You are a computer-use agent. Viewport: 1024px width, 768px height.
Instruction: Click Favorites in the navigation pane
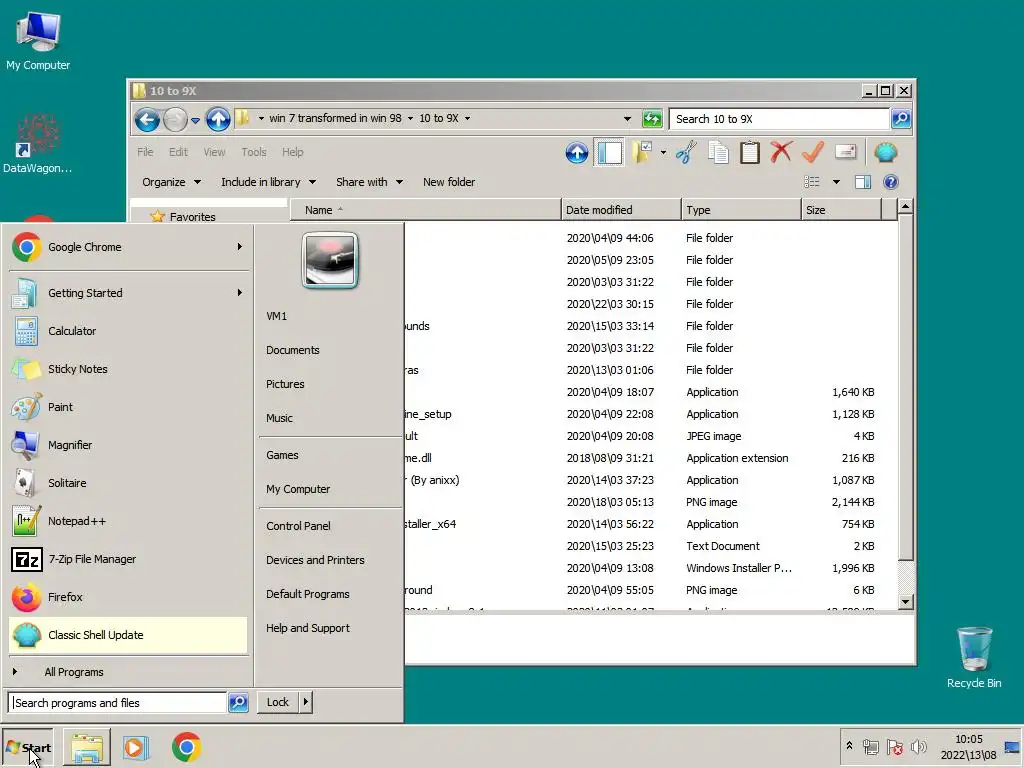[x=192, y=217]
